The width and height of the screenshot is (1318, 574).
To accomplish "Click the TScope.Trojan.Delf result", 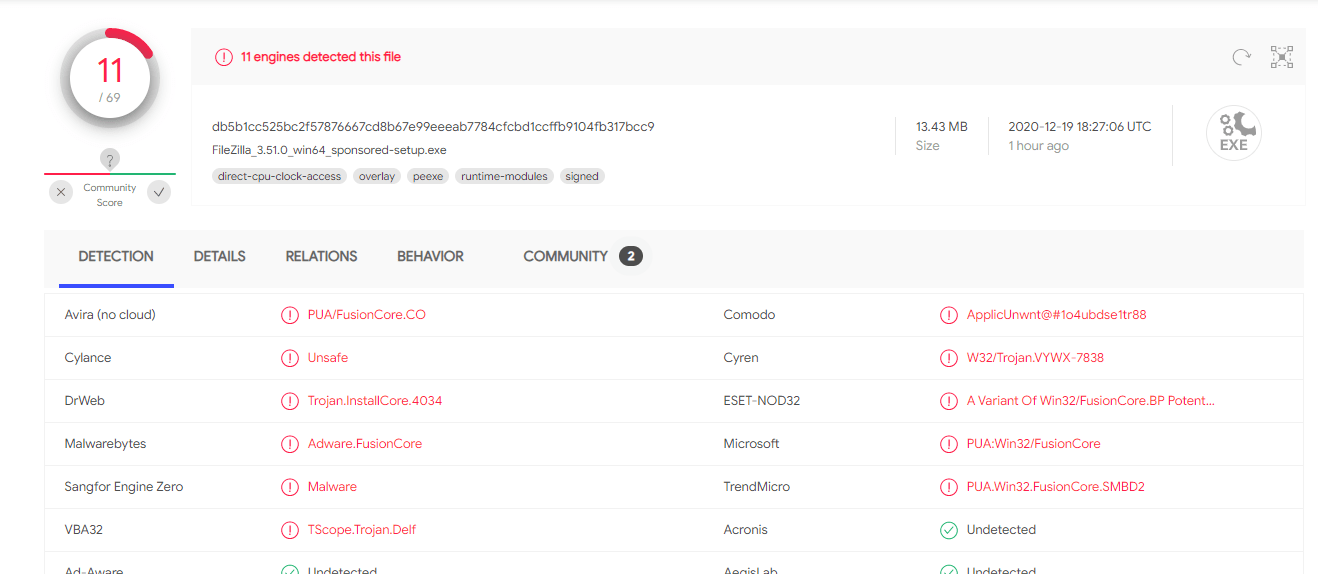I will pos(362,530).
